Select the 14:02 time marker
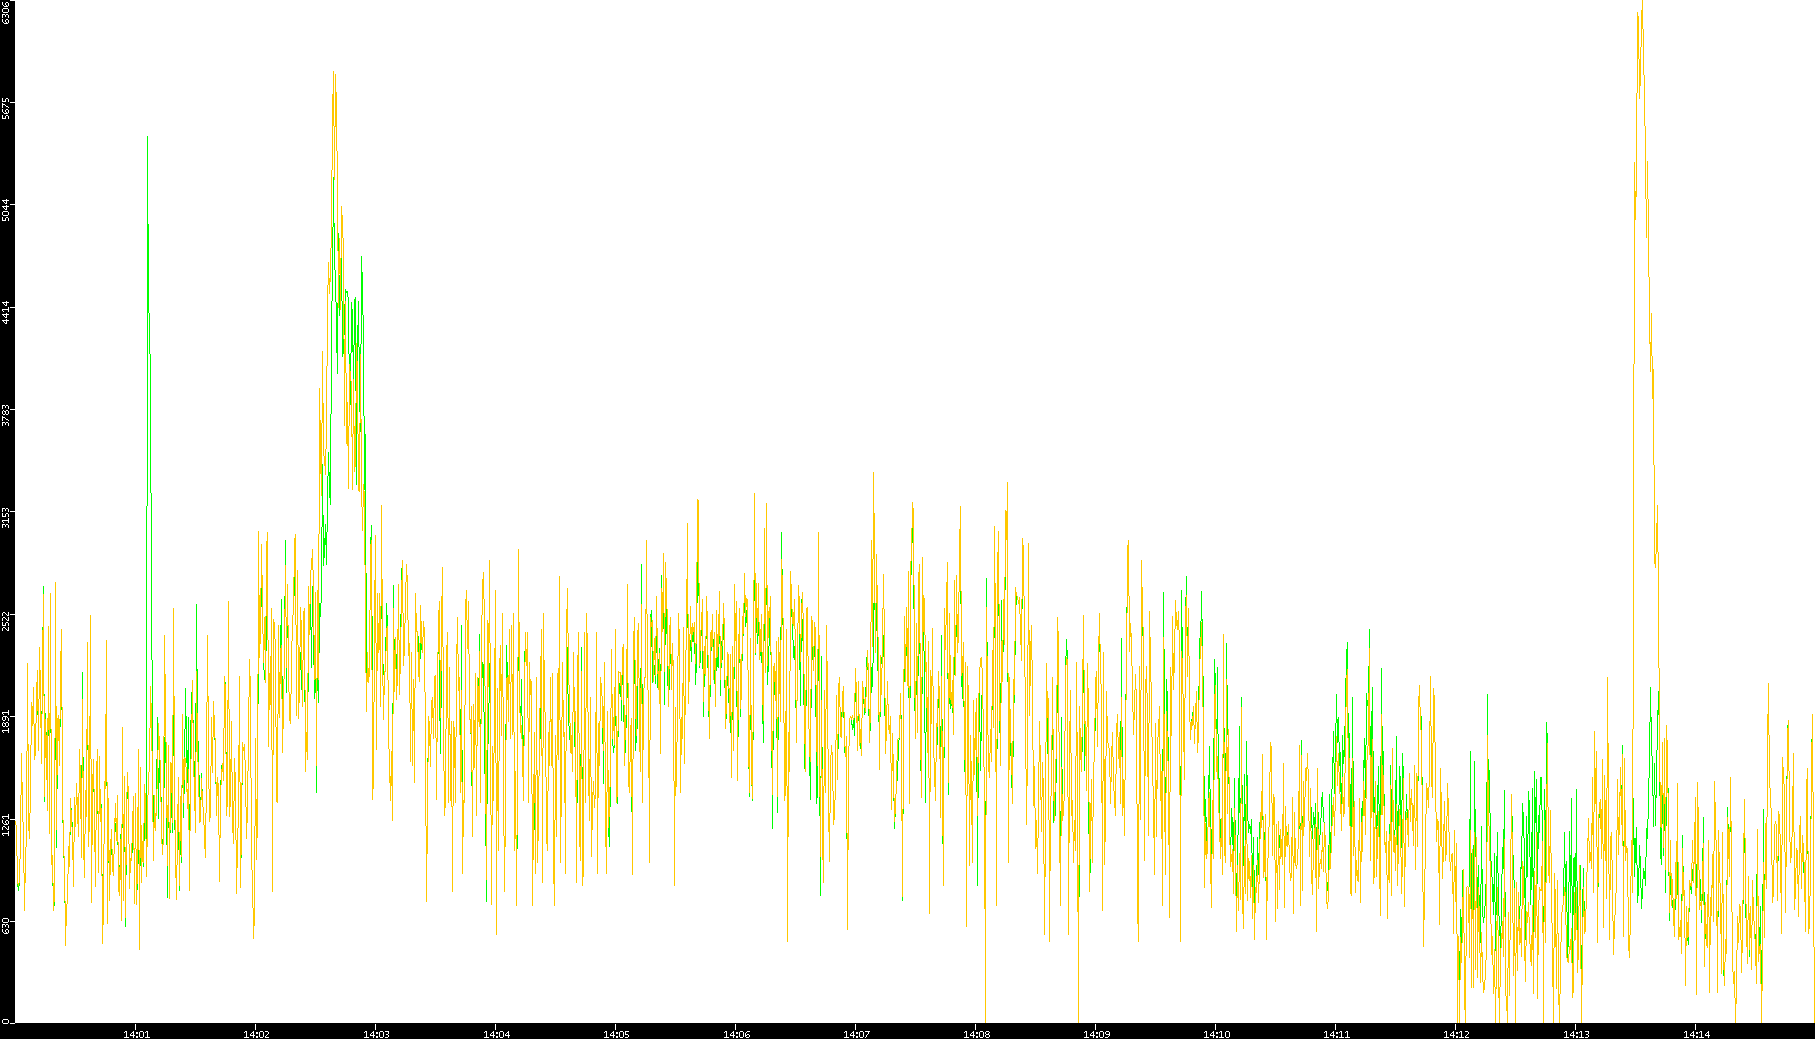Image resolution: width=1815 pixels, height=1039 pixels. point(256,1033)
